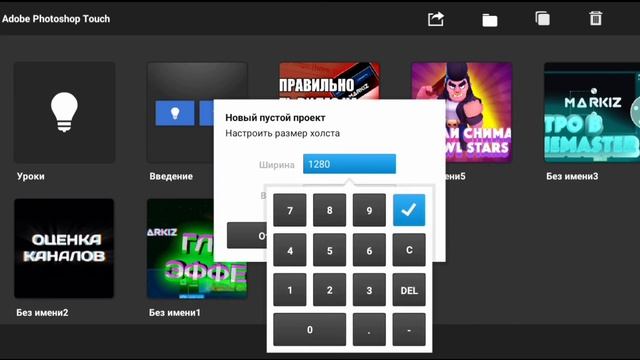The image size is (640, 360).
Task: Tap the duplicate project icon
Action: (x=542, y=18)
